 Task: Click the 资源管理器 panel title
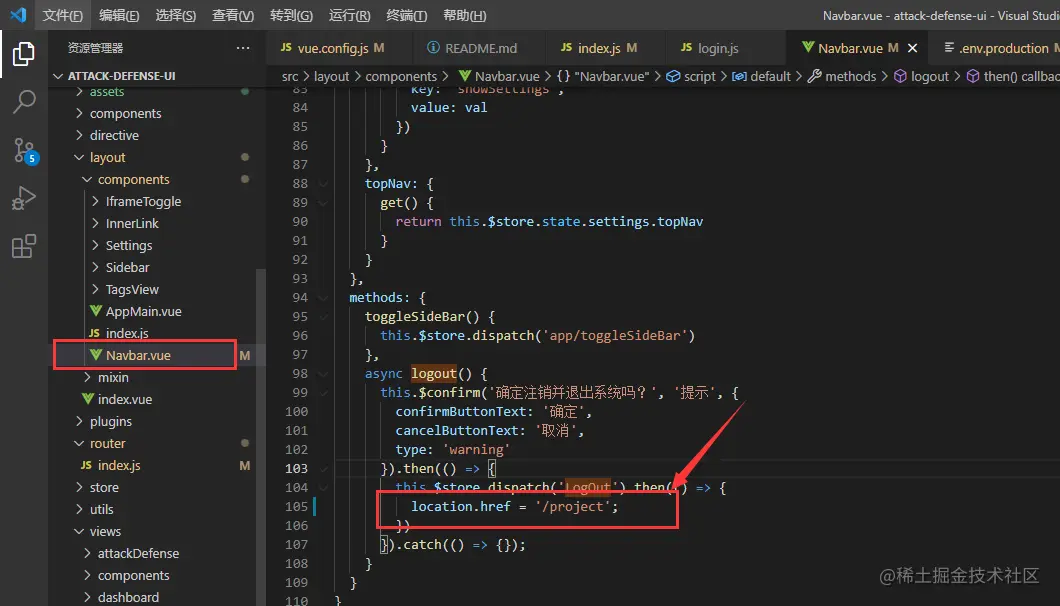click(95, 48)
